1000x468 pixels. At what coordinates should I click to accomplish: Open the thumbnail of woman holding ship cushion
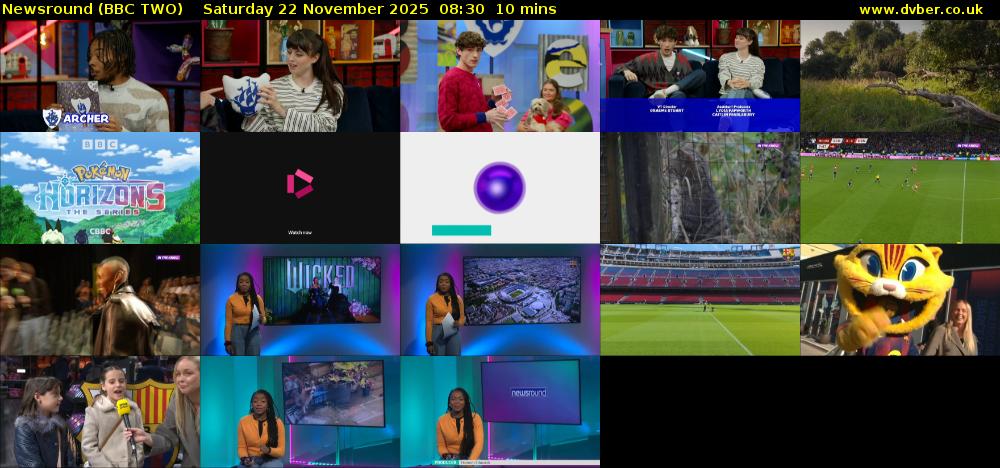300,75
